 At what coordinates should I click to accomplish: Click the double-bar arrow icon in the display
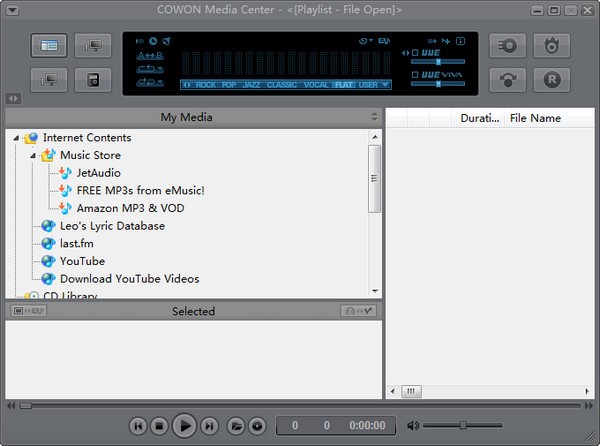point(432,41)
